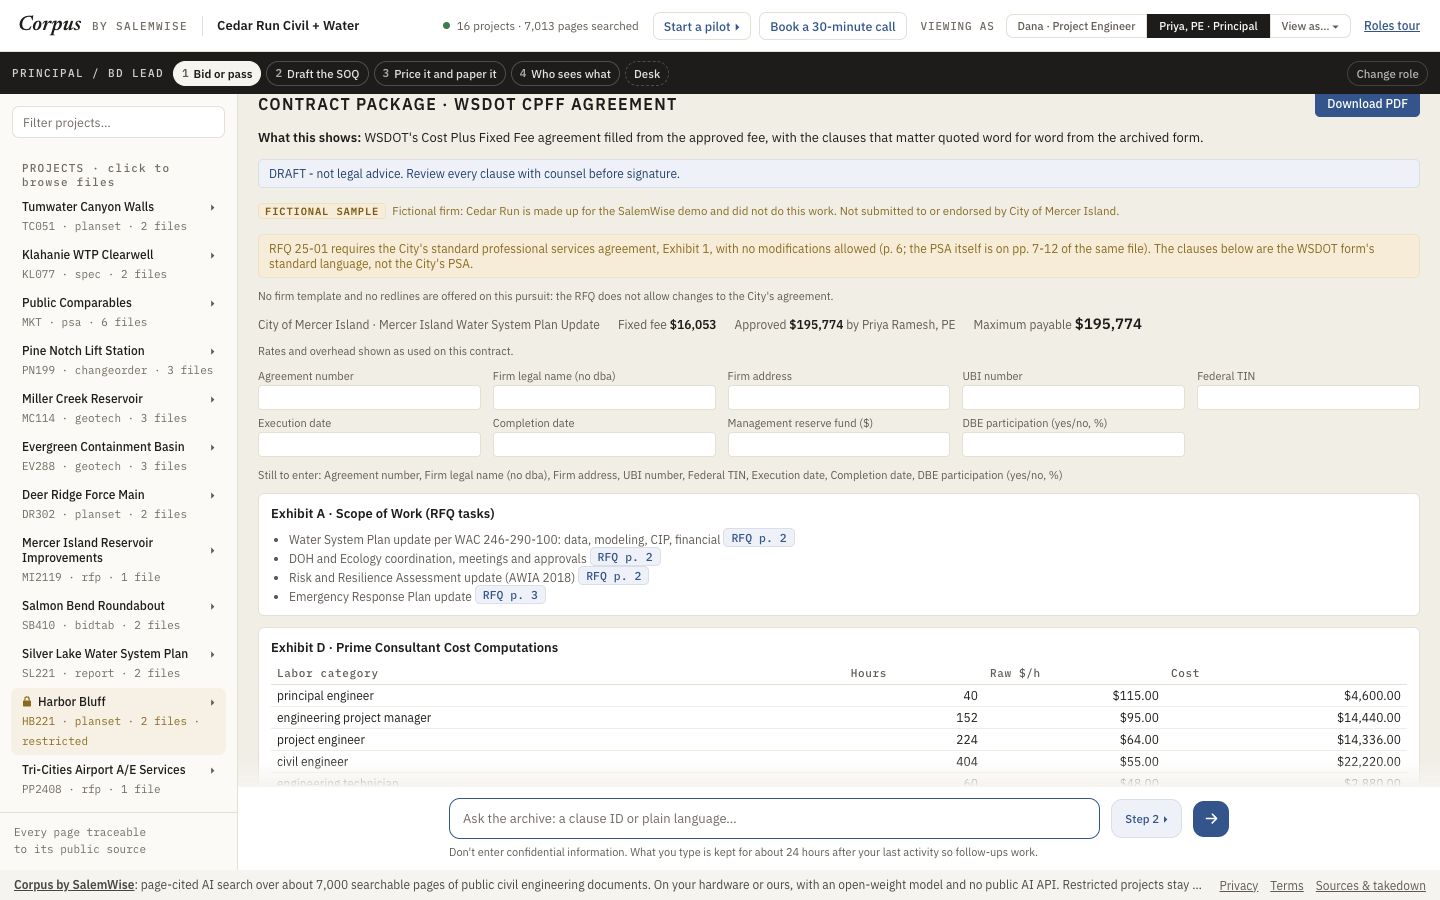Open RFQ p. 3 citation for Emergency Response Plan
This screenshot has height=900, width=1440.
point(510,596)
